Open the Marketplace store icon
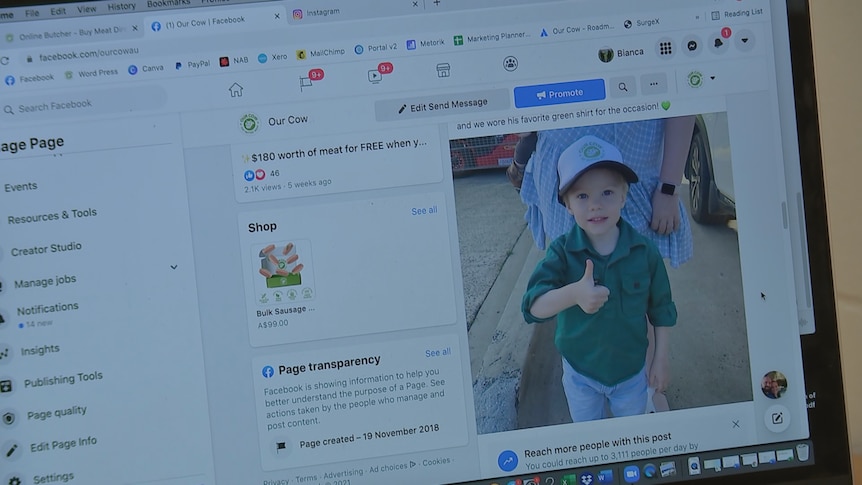The image size is (862, 485). pyautogui.click(x=443, y=70)
